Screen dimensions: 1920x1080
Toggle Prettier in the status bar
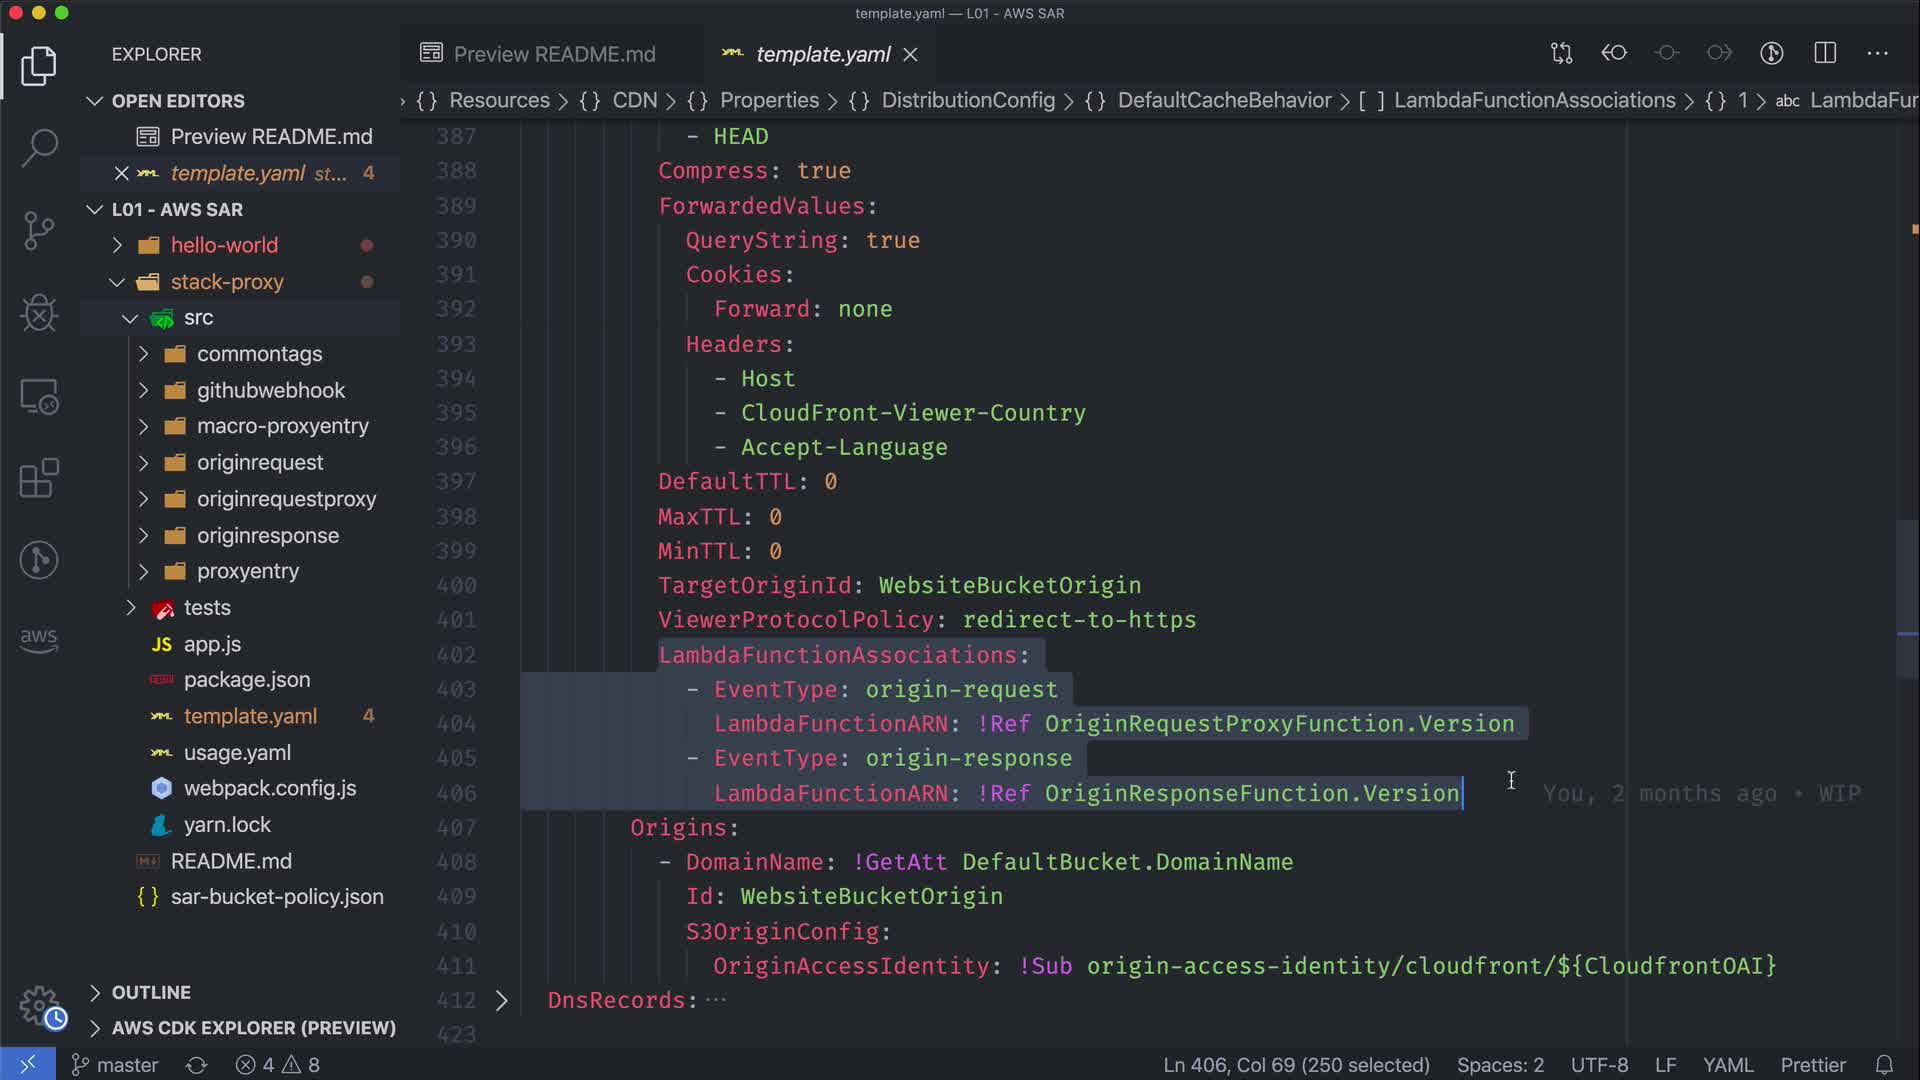pyautogui.click(x=1812, y=1065)
